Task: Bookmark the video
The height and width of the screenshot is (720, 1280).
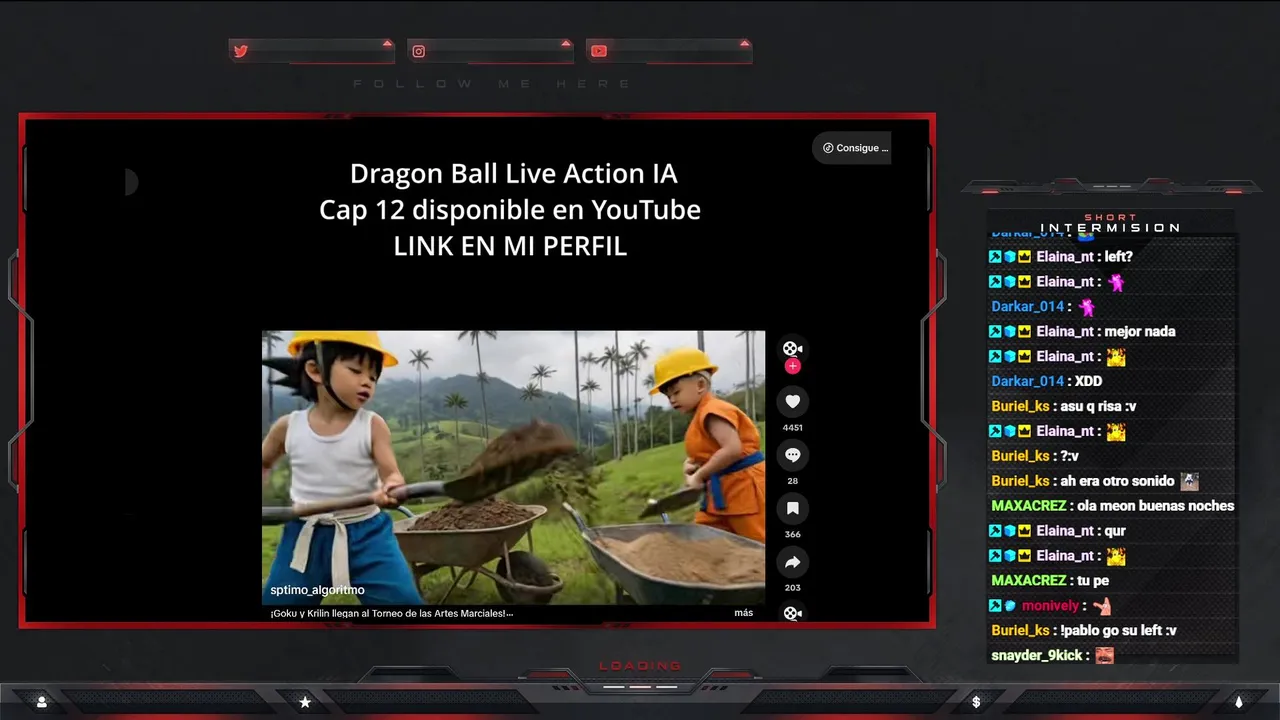Action: click(792, 508)
